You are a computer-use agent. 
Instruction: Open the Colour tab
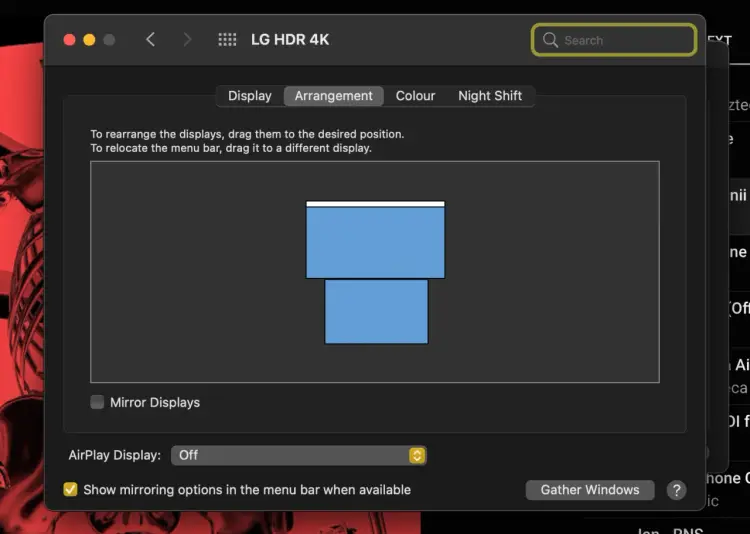tap(415, 96)
